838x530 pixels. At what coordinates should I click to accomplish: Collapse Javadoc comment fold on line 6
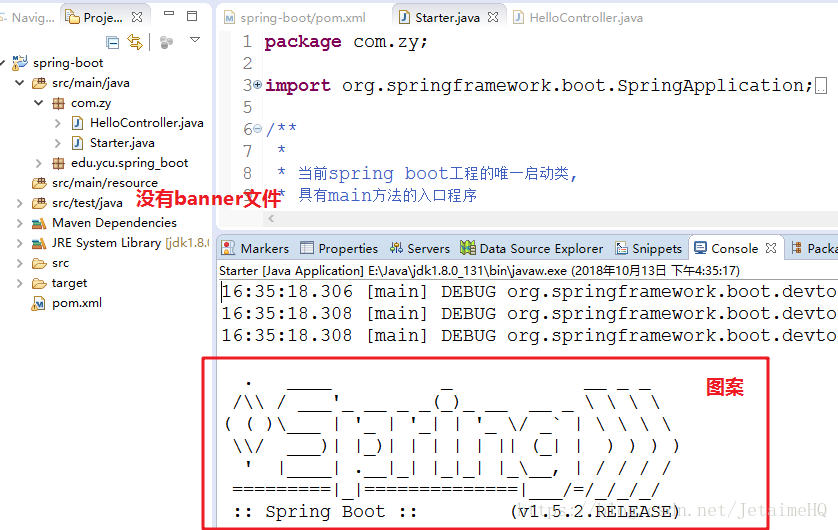[258, 128]
